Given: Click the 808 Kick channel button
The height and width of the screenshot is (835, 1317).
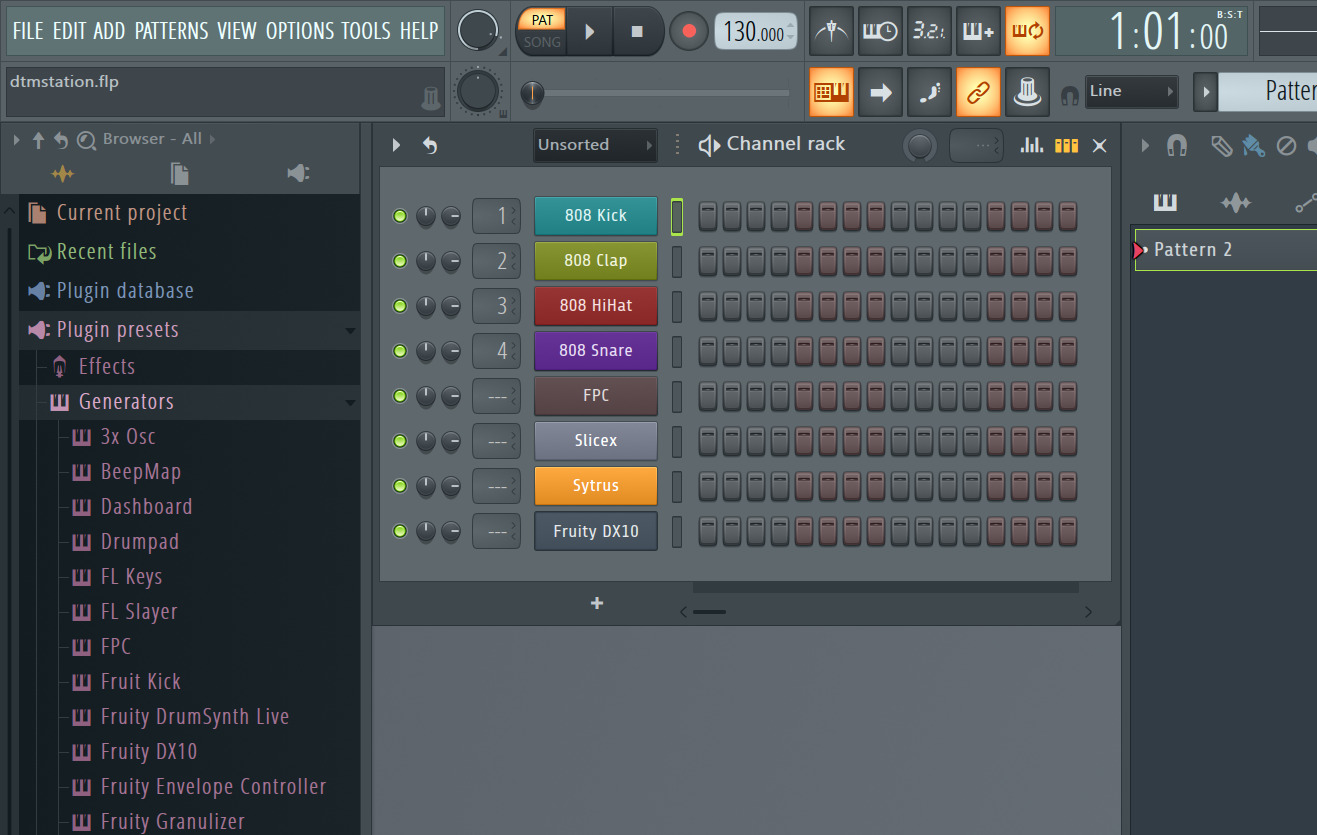Looking at the screenshot, I should (x=596, y=216).
